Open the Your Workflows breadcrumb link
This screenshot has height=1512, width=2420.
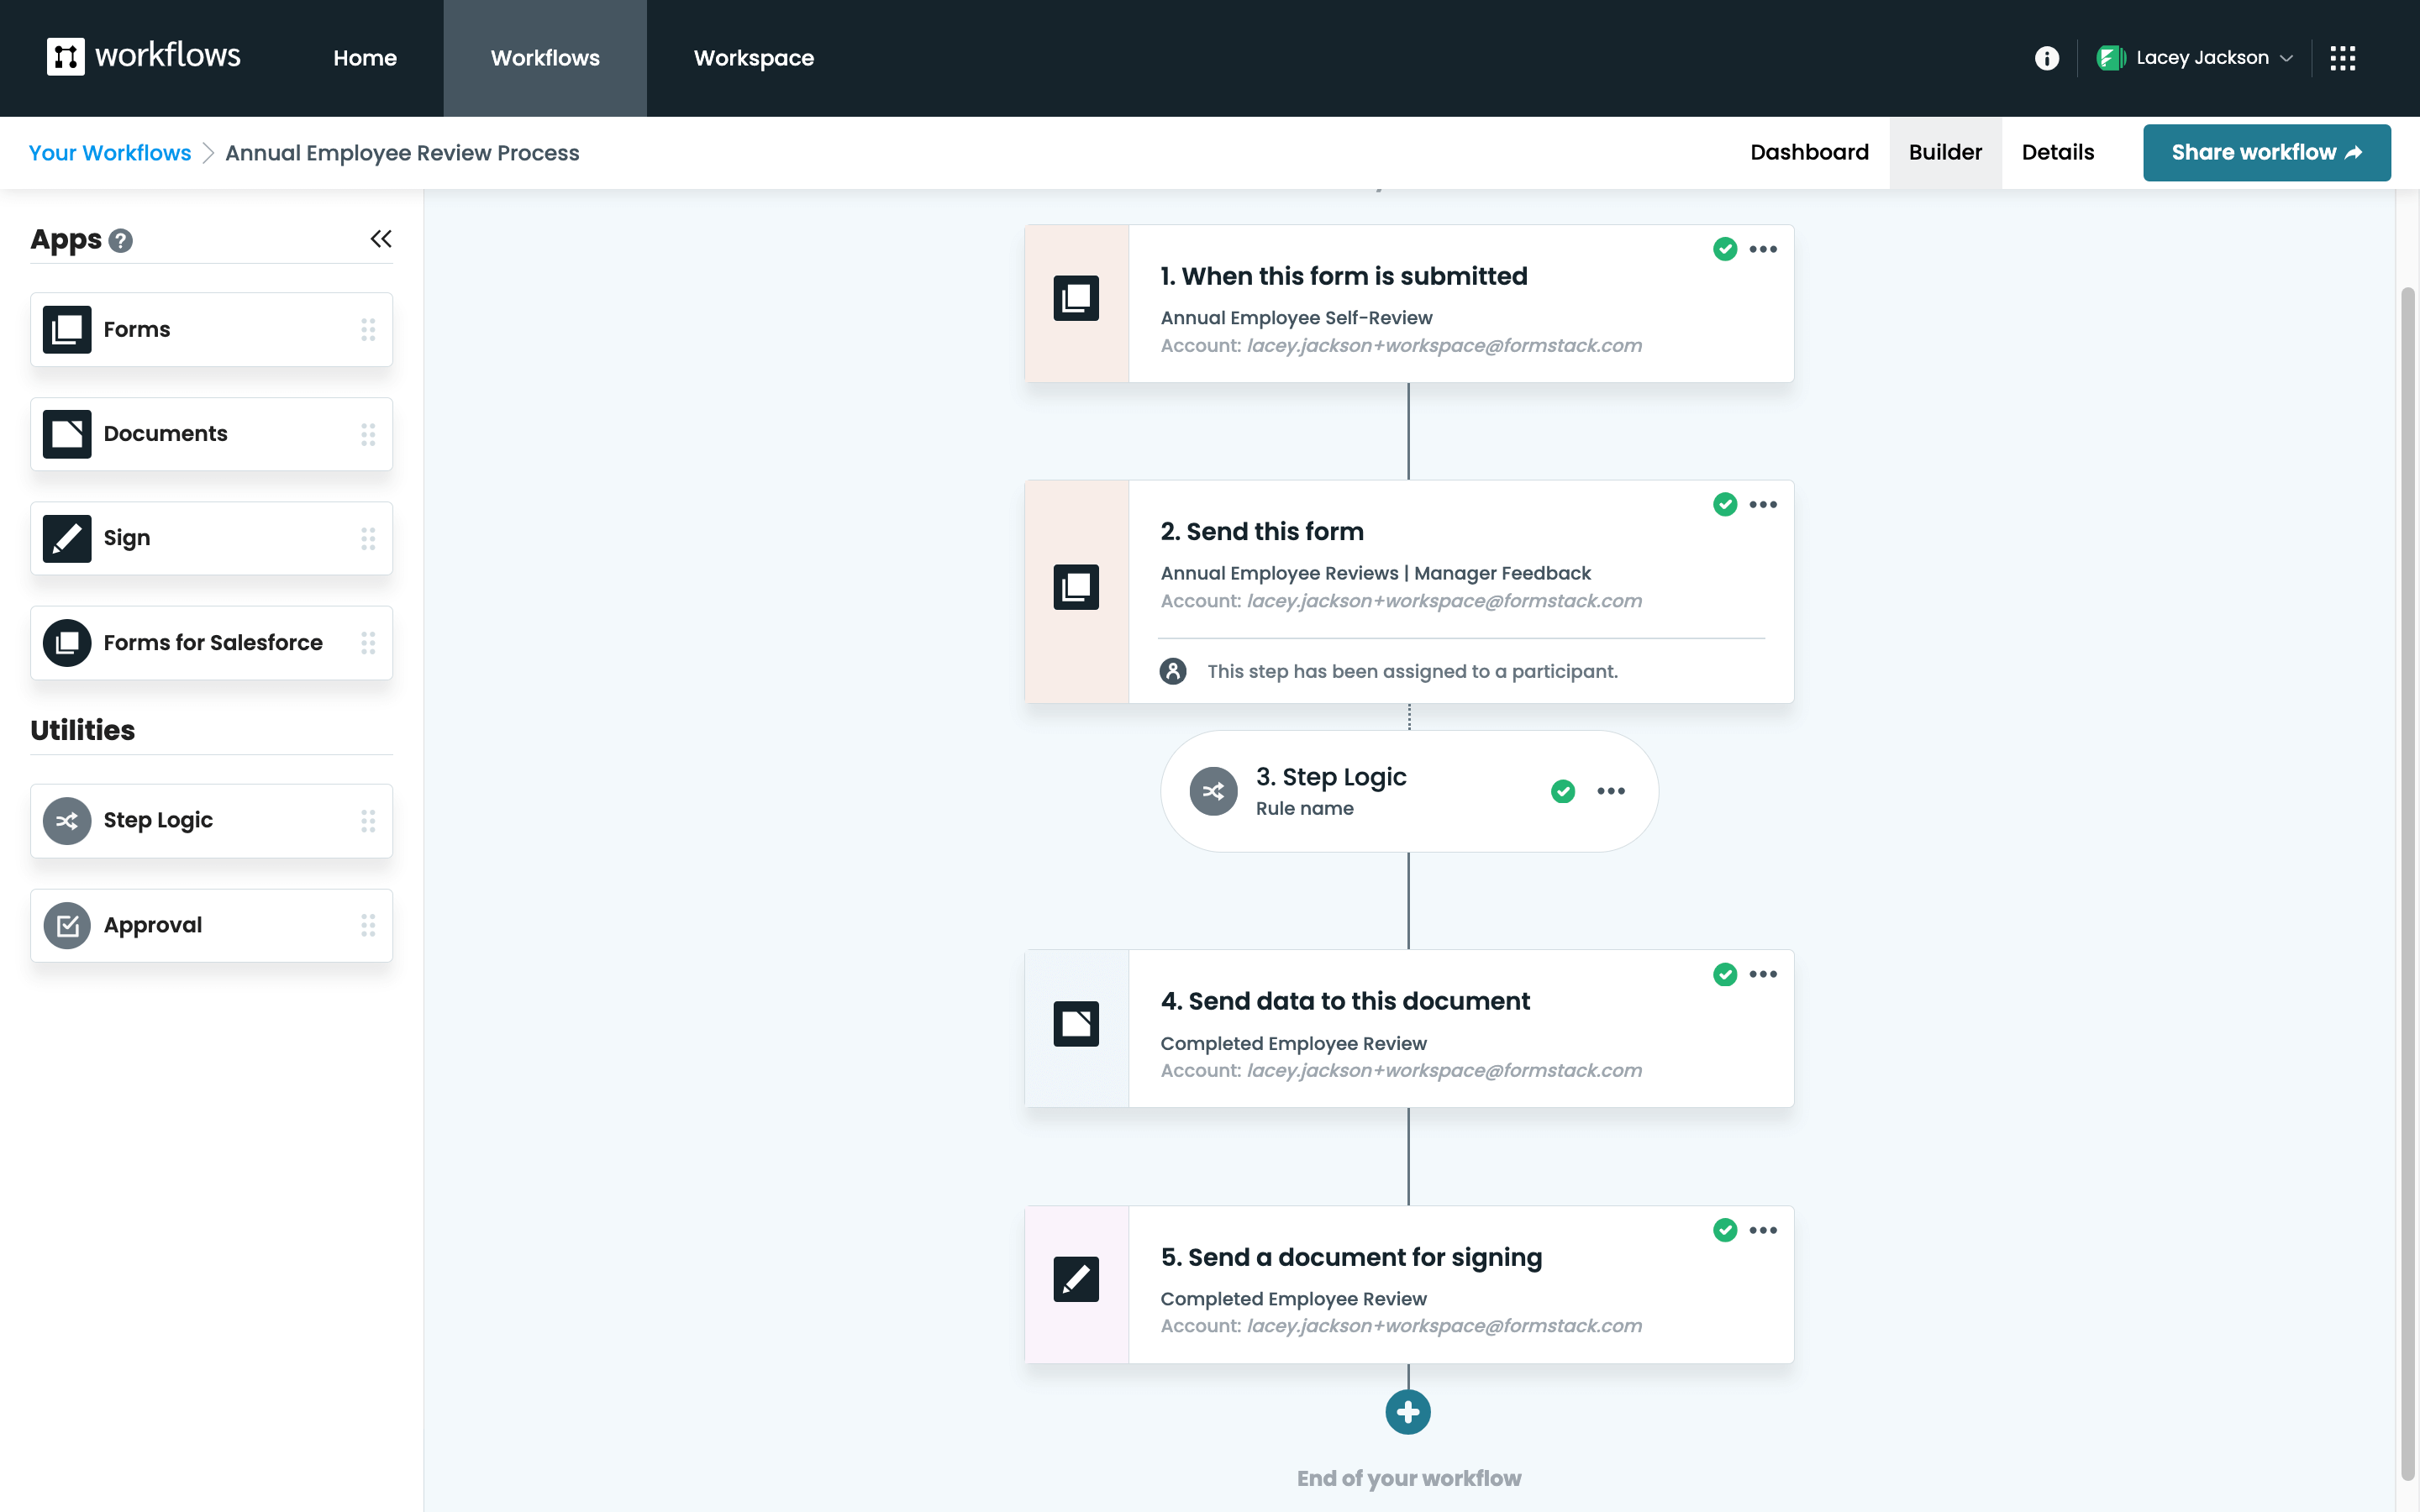click(x=109, y=152)
